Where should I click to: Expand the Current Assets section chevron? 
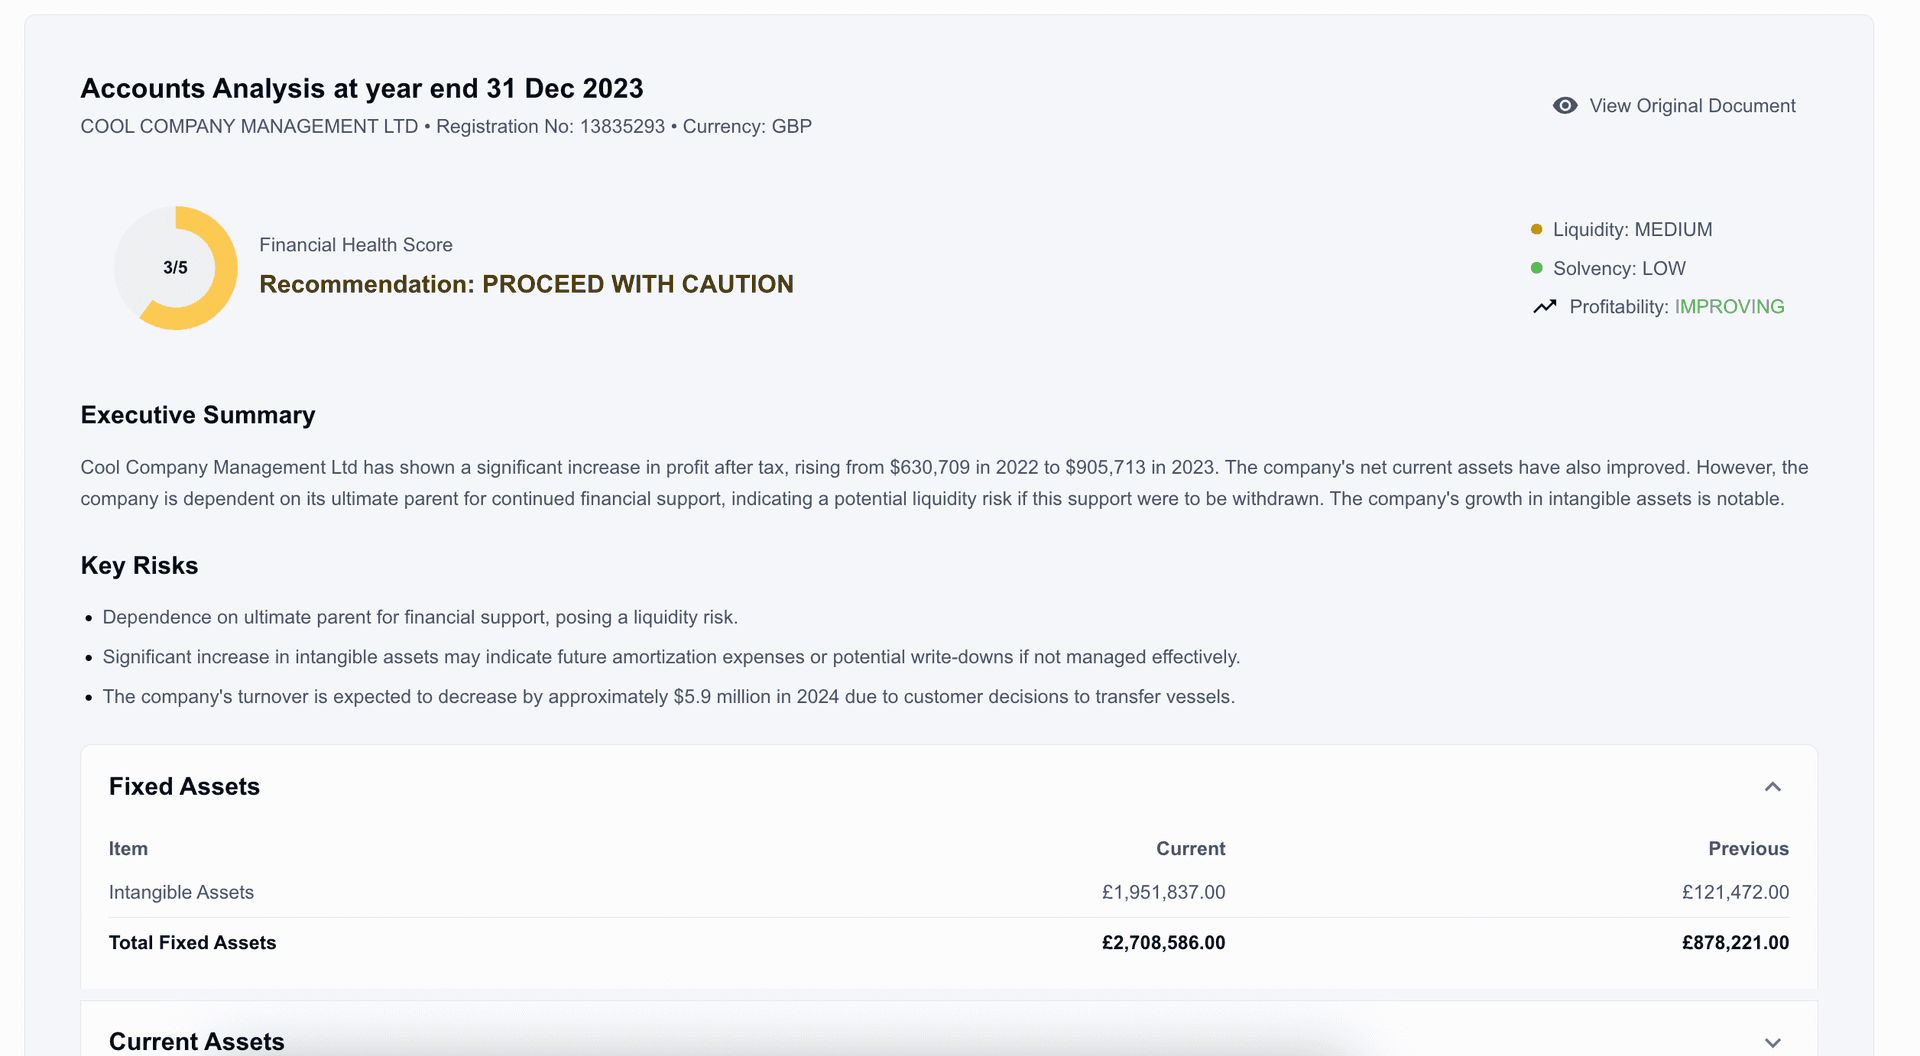tap(1772, 1042)
